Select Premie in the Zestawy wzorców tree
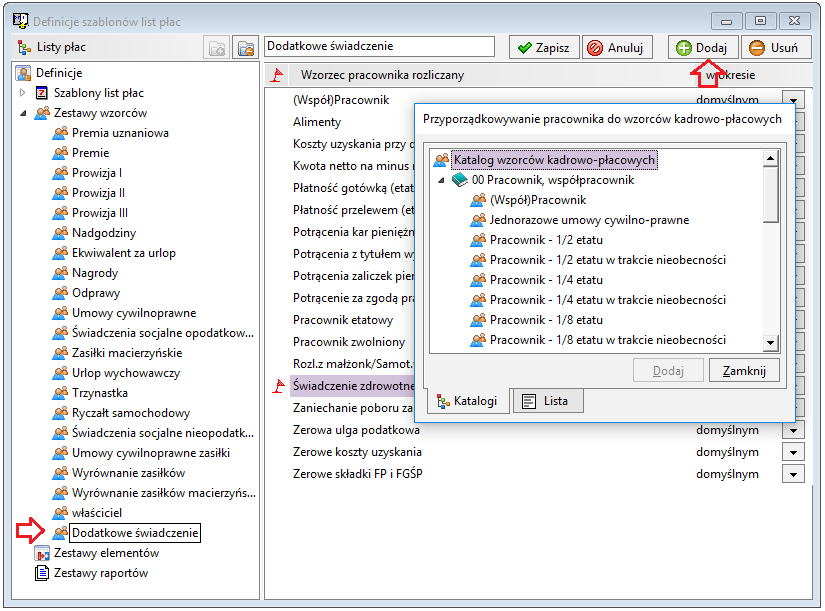Viewport: 825px width, 611px height. point(90,153)
